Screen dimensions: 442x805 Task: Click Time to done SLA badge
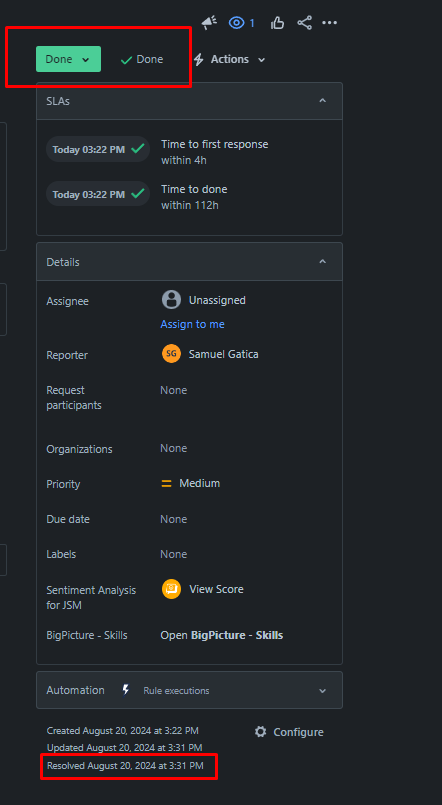(98, 194)
